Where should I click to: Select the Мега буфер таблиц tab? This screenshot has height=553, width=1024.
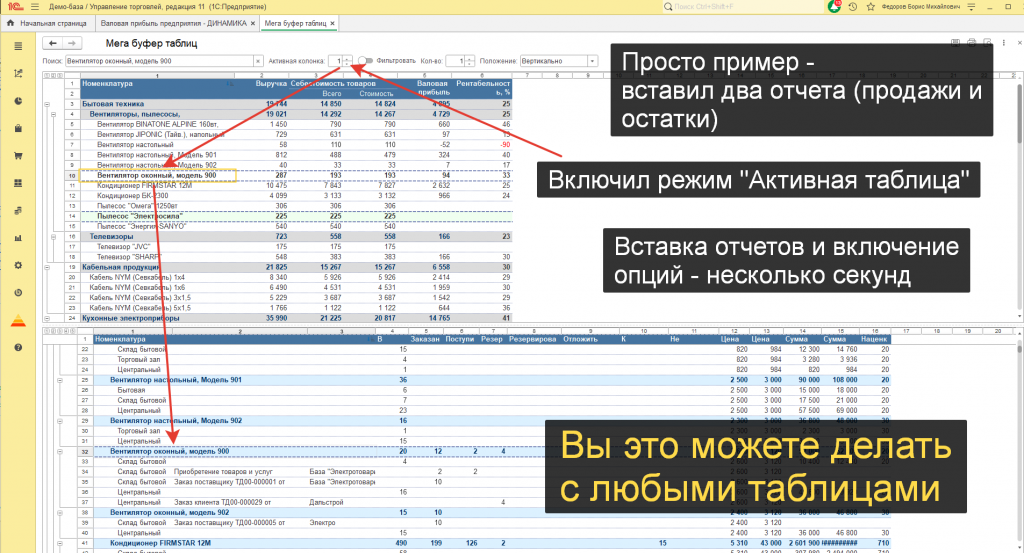tap(295, 23)
